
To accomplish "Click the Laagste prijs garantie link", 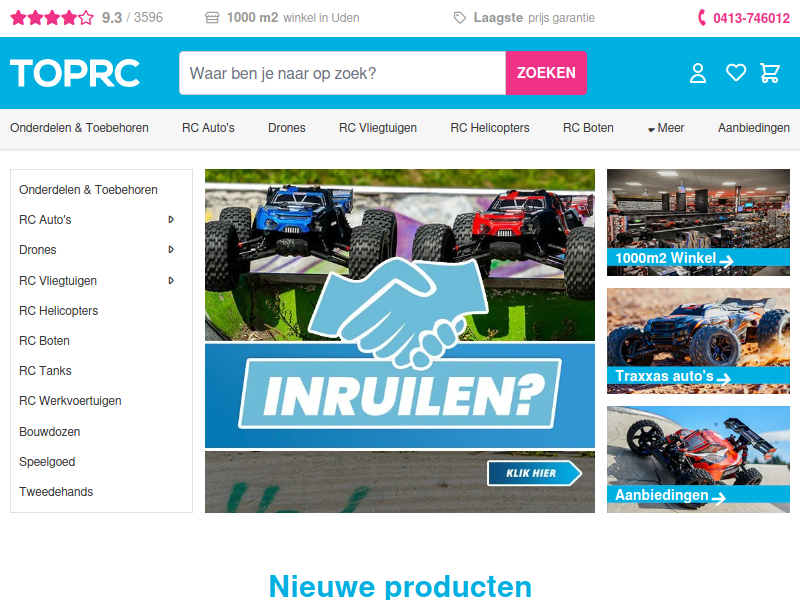I will click(534, 18).
